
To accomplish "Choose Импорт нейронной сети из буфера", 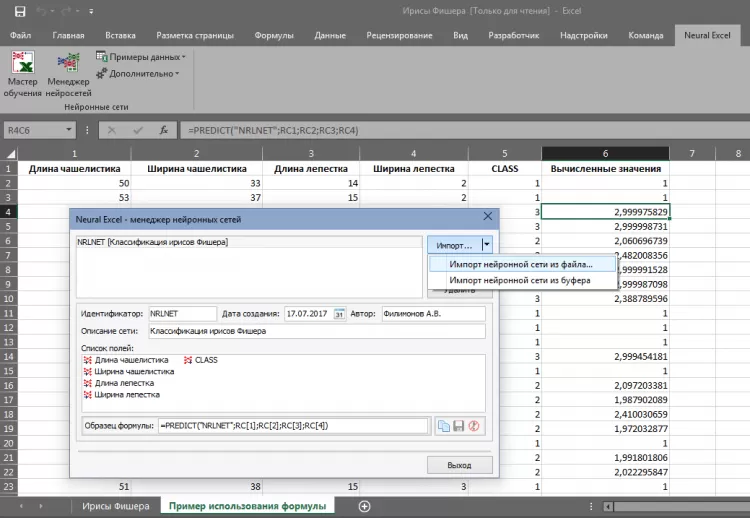I will (x=519, y=280).
